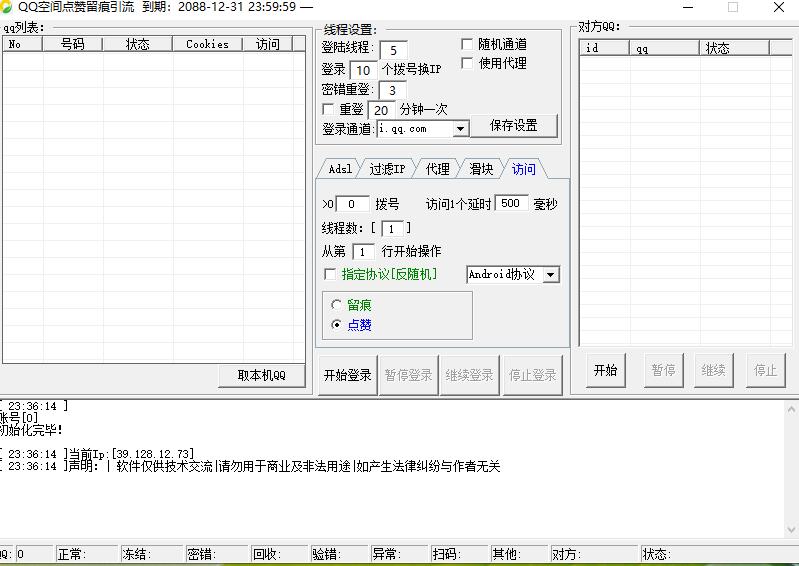Viewport: 799px width, 566px height.
Task: Switch to the 过滤IP tab
Action: (387, 169)
